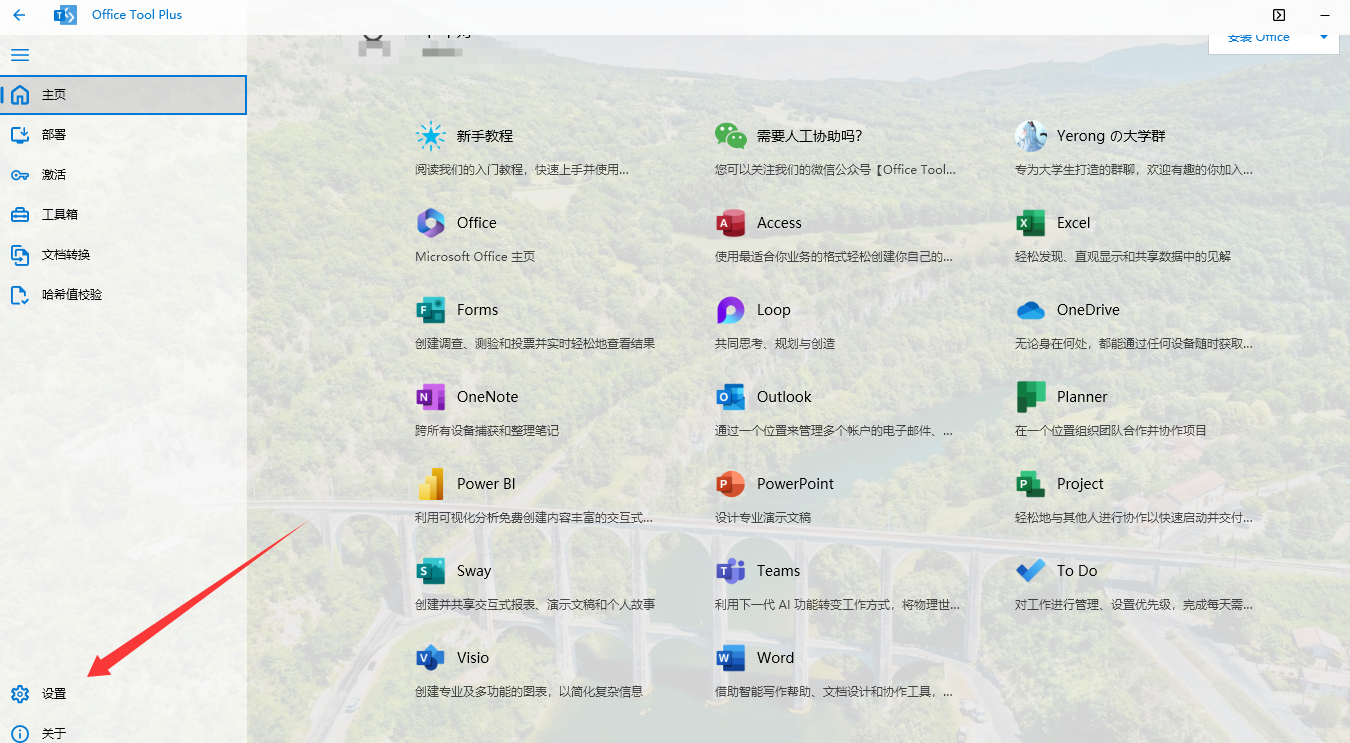Open the command box icon in title bar
This screenshot has width=1350, height=743.
click(x=1278, y=15)
